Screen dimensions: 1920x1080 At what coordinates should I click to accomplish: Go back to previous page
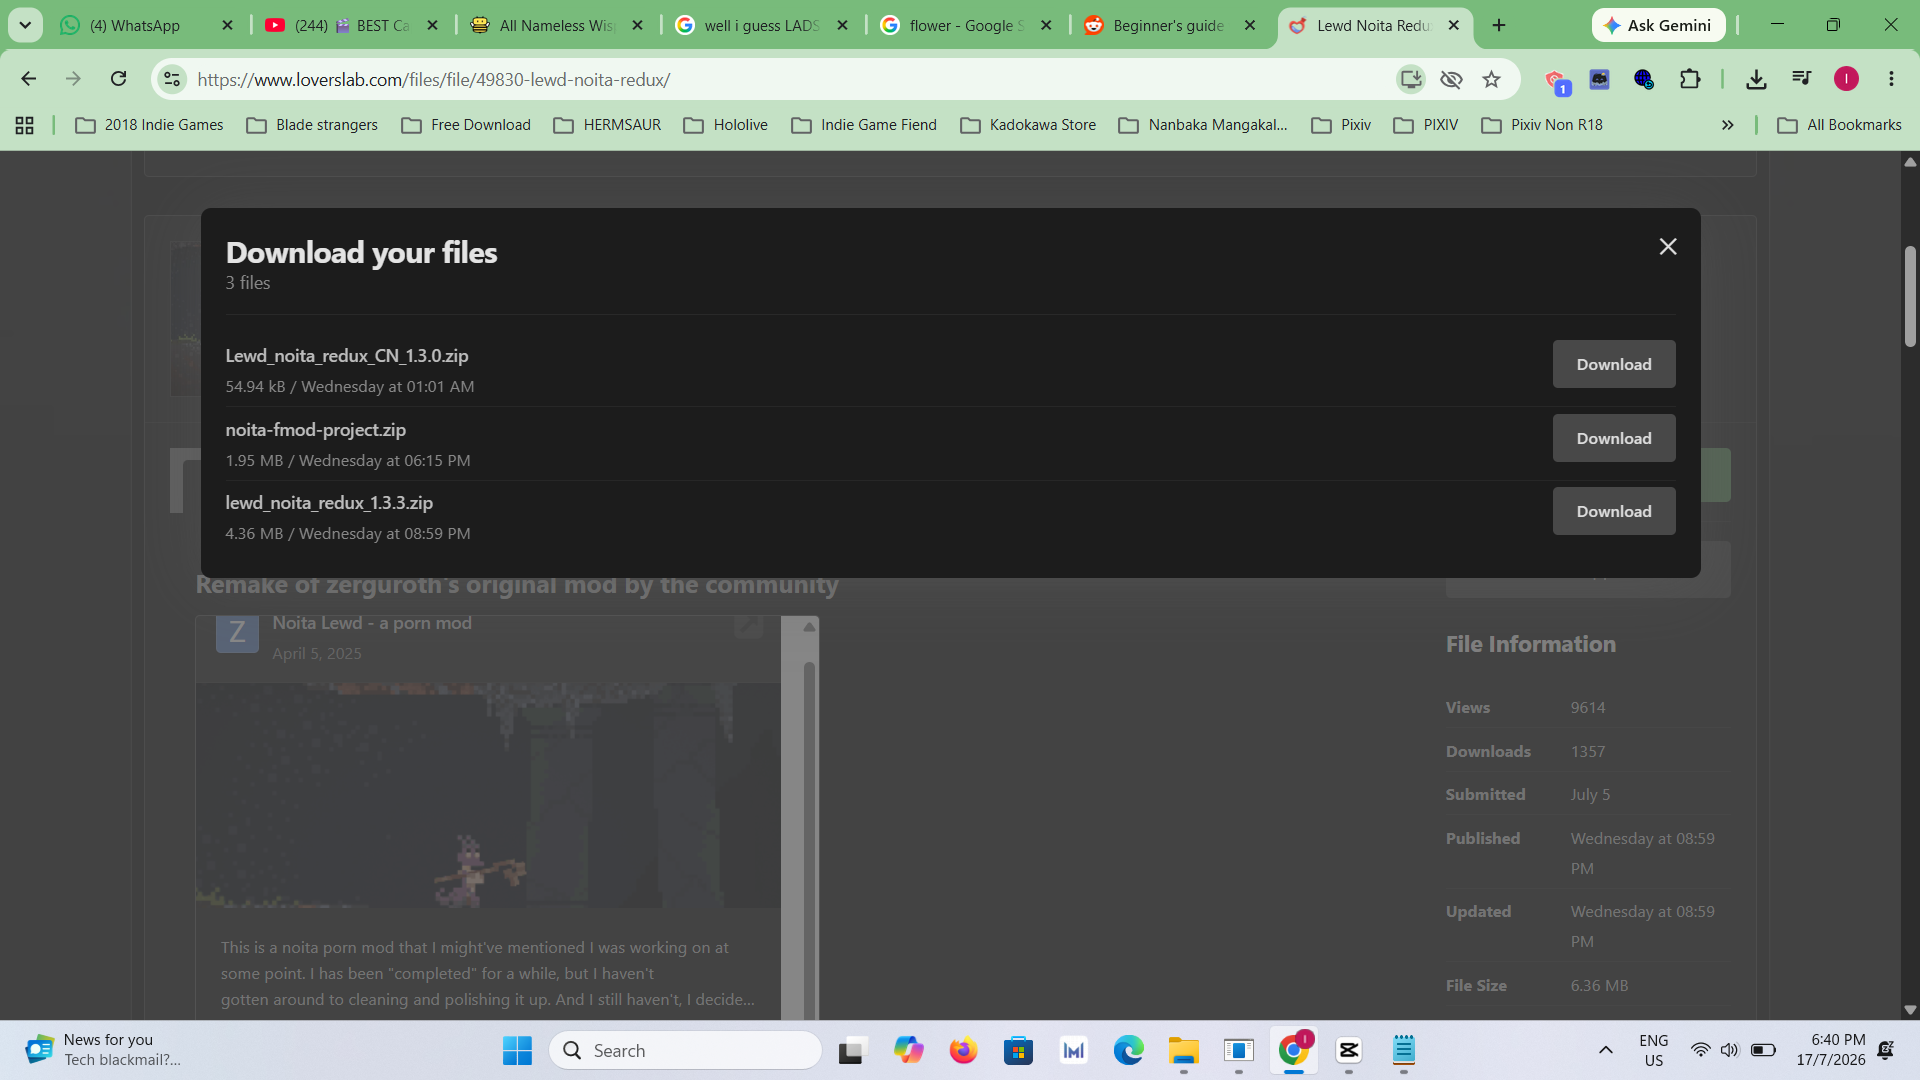[x=28, y=79]
